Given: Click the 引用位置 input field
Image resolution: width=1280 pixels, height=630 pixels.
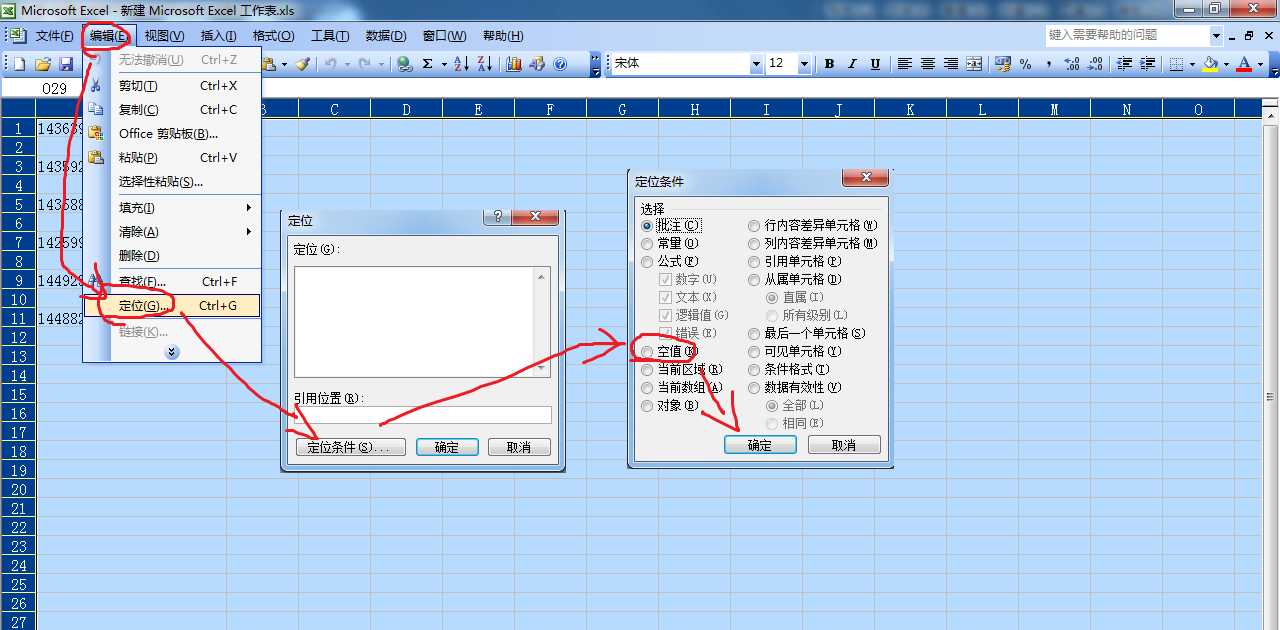Looking at the screenshot, I should (422, 415).
